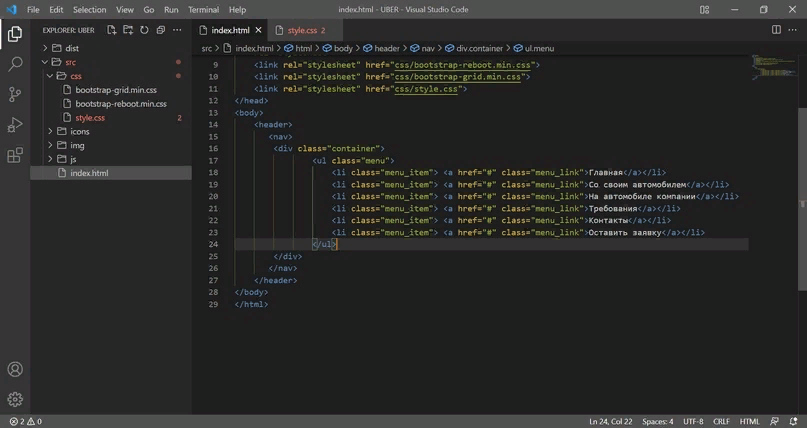
Task: Collapse all folders in Explorer
Action: 161,30
